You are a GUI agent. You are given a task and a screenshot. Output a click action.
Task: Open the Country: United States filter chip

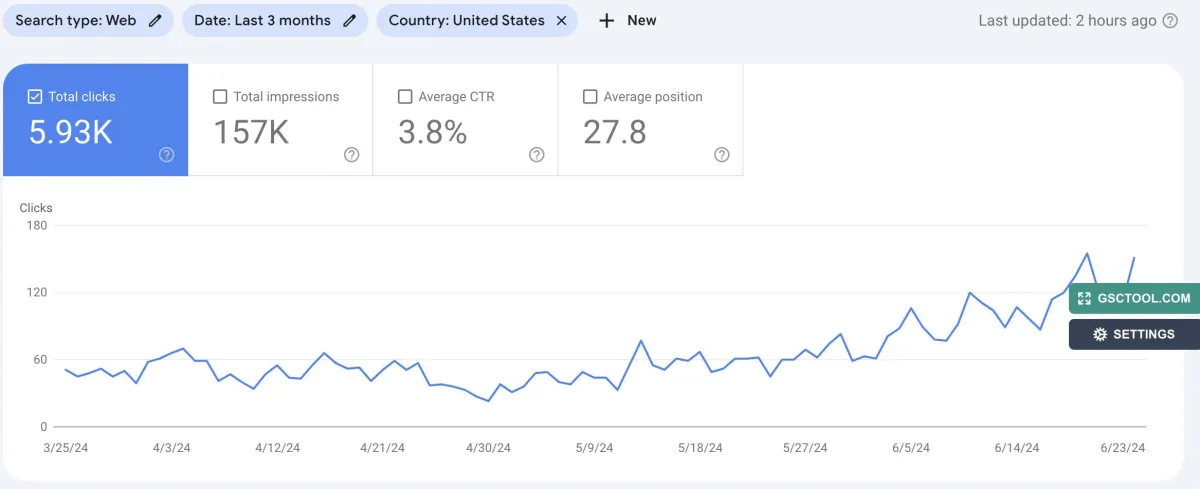point(466,21)
